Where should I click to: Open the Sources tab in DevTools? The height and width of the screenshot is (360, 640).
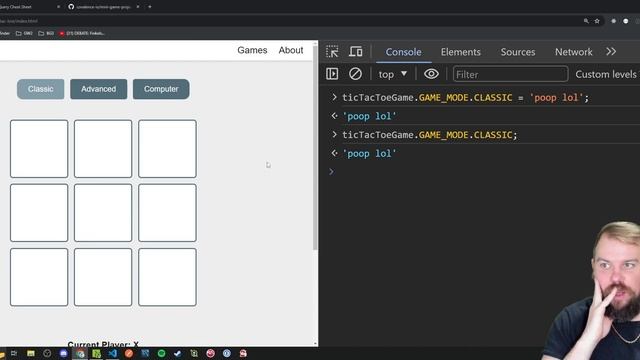click(x=518, y=52)
